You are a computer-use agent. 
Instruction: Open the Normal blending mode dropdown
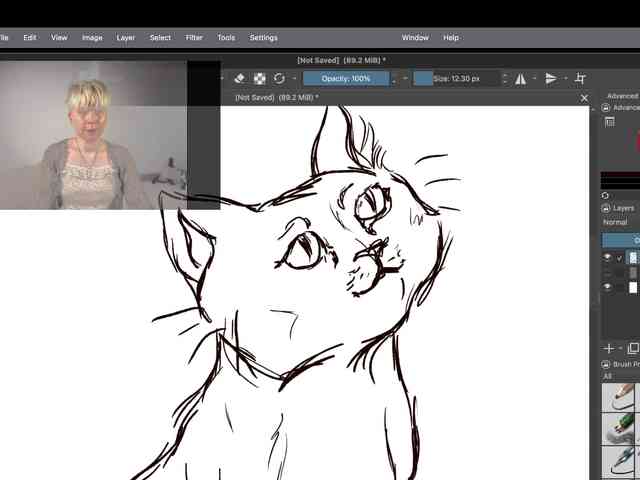click(620, 222)
